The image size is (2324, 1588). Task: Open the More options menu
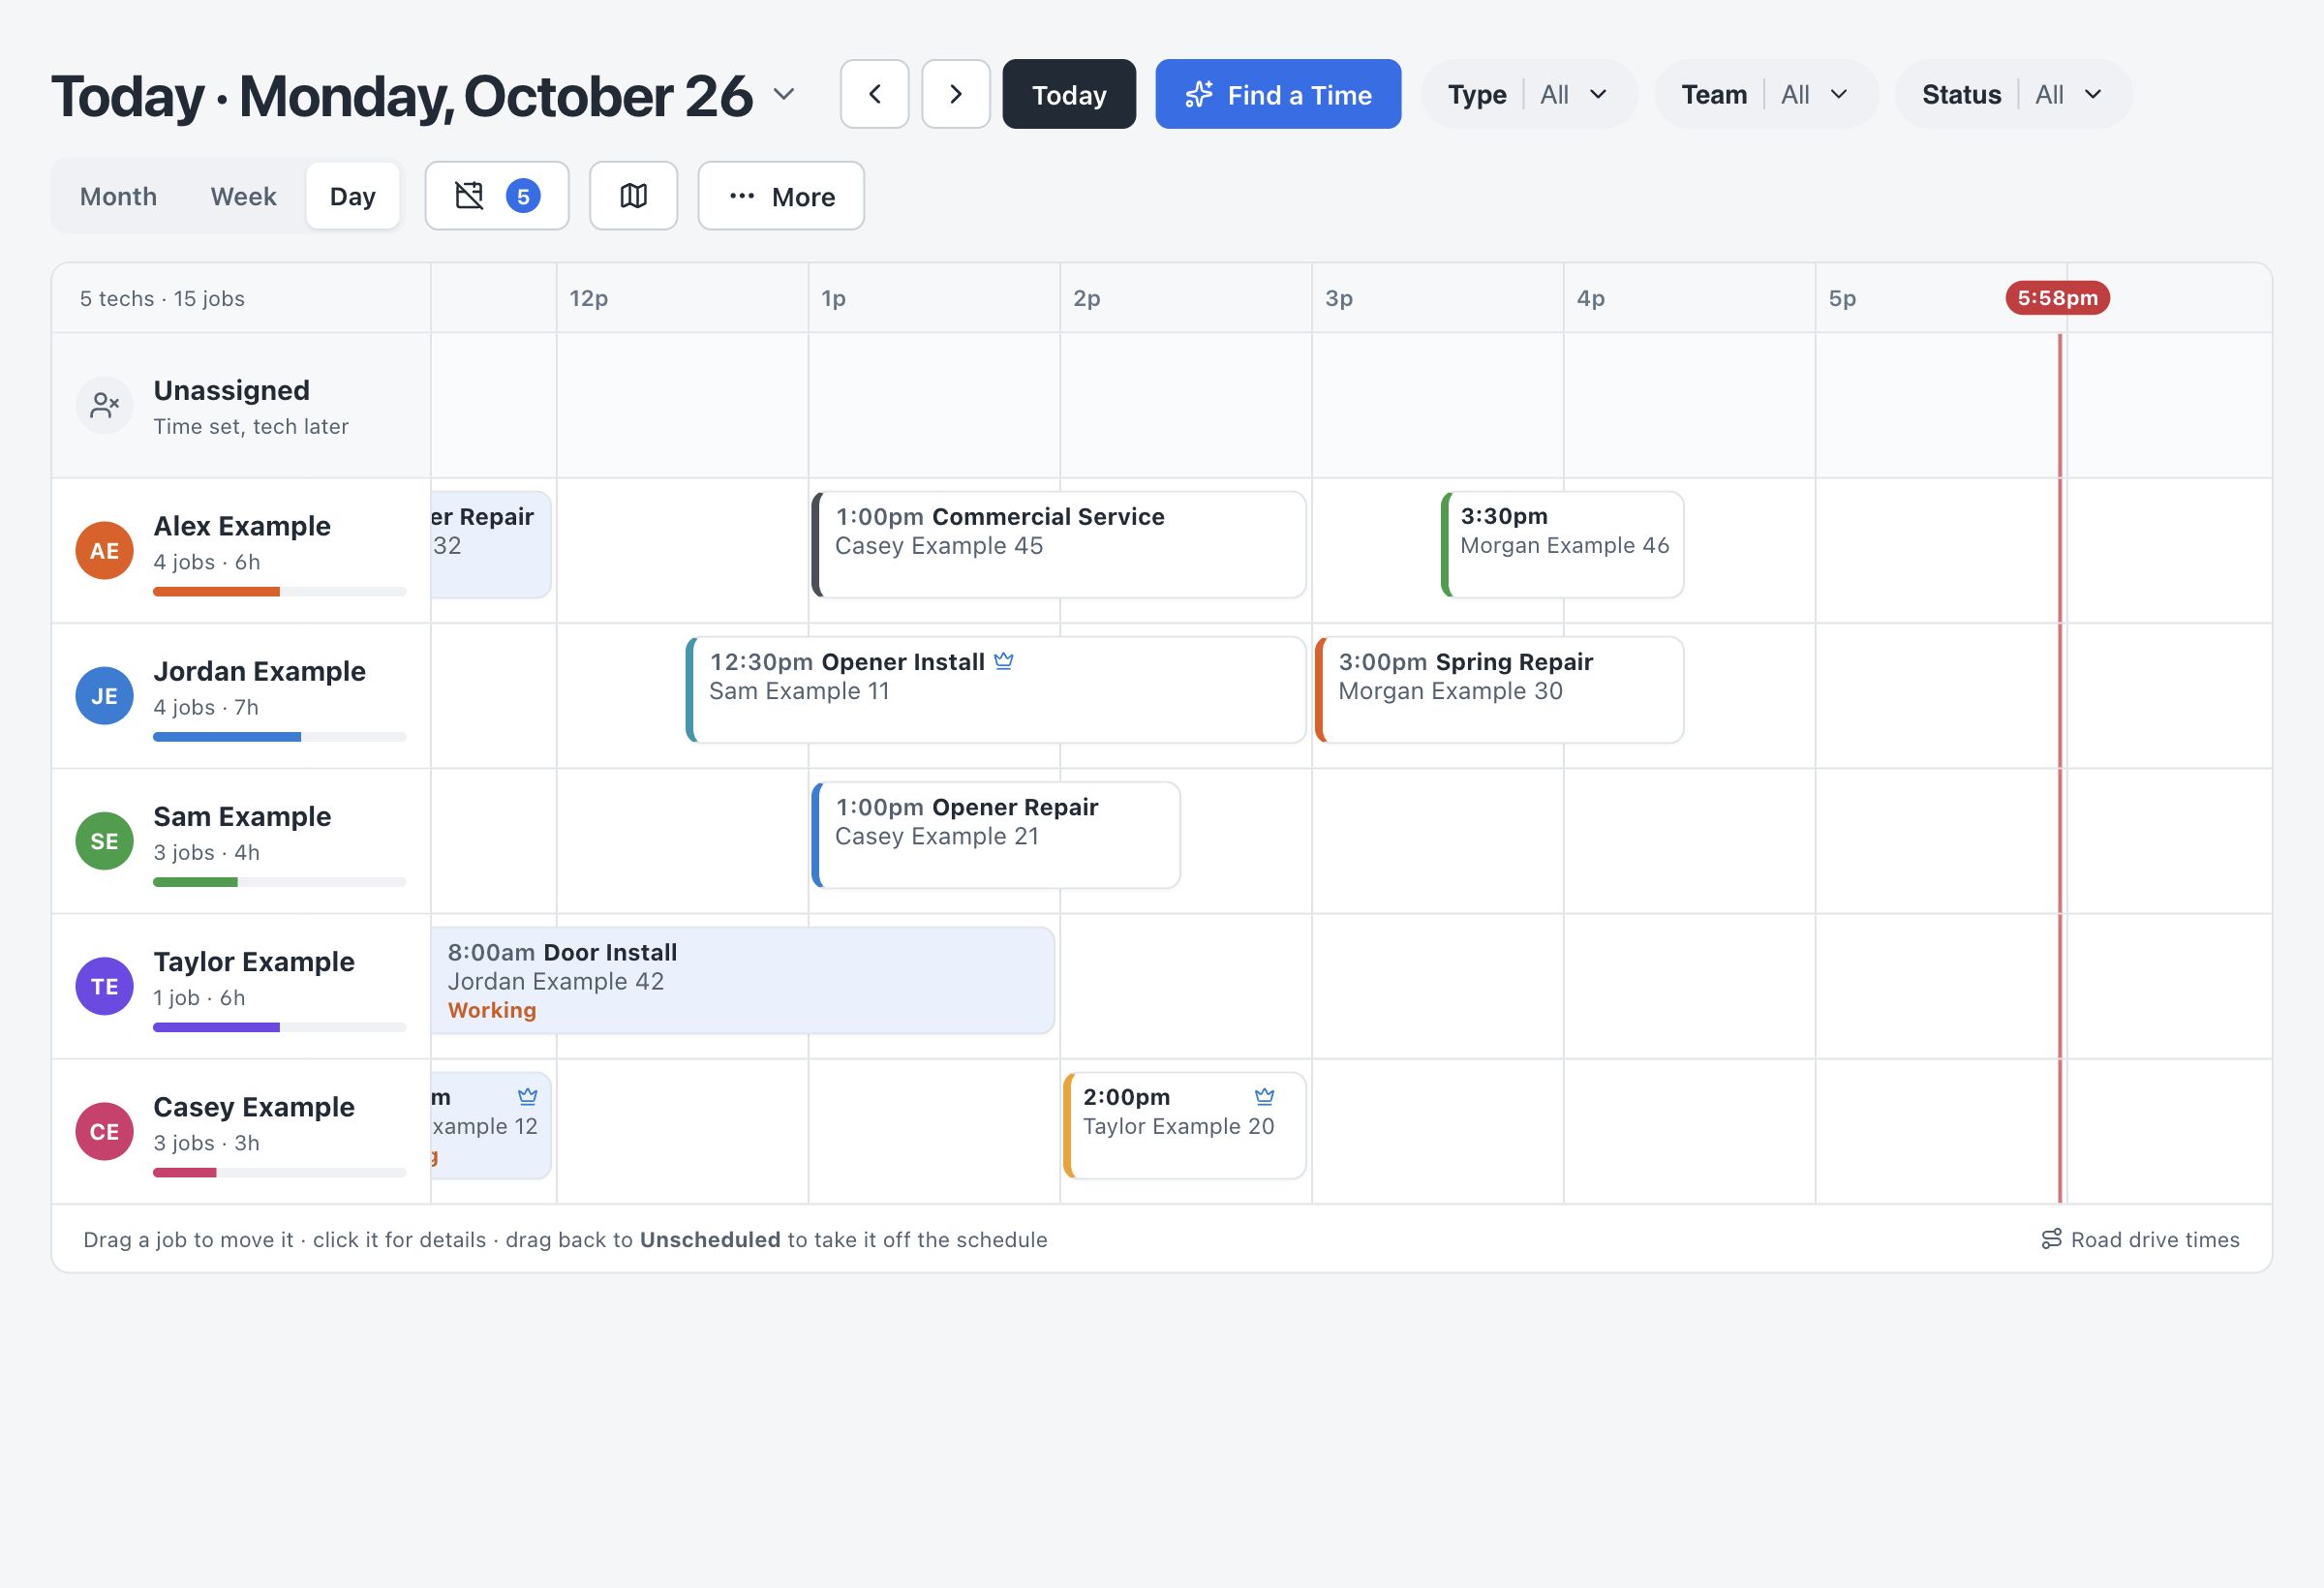[x=781, y=195]
